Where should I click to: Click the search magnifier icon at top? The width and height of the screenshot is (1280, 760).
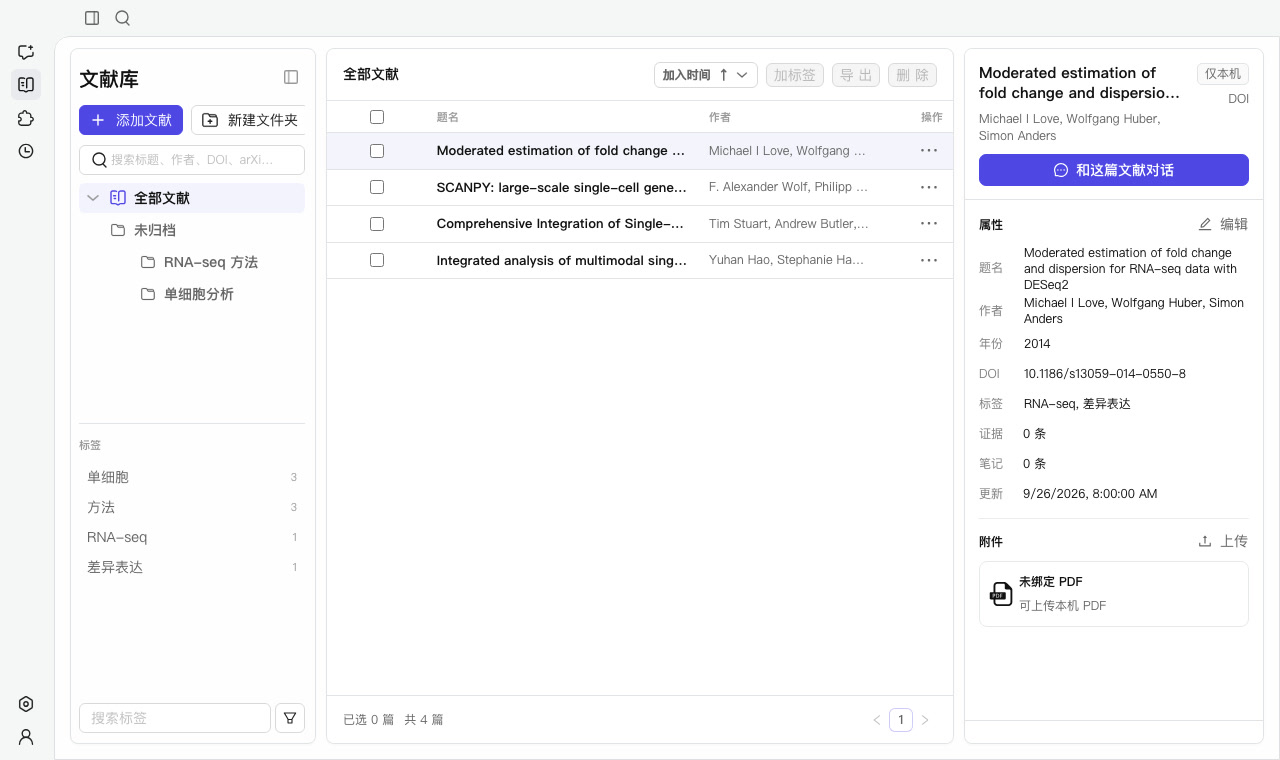click(123, 18)
